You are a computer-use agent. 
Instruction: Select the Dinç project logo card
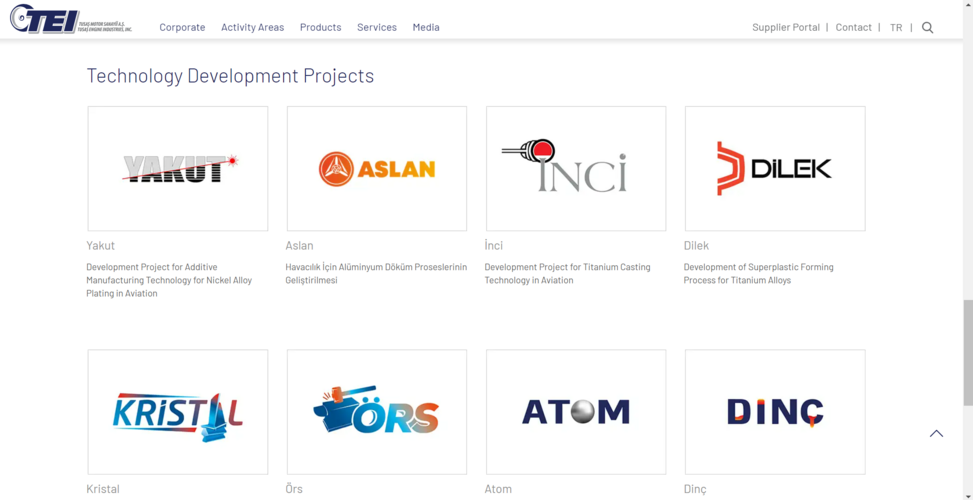coord(775,412)
